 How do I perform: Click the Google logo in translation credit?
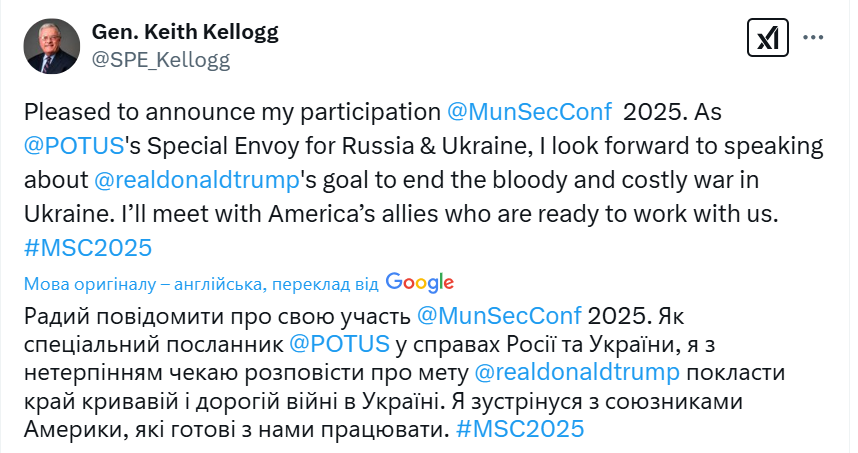point(419,283)
